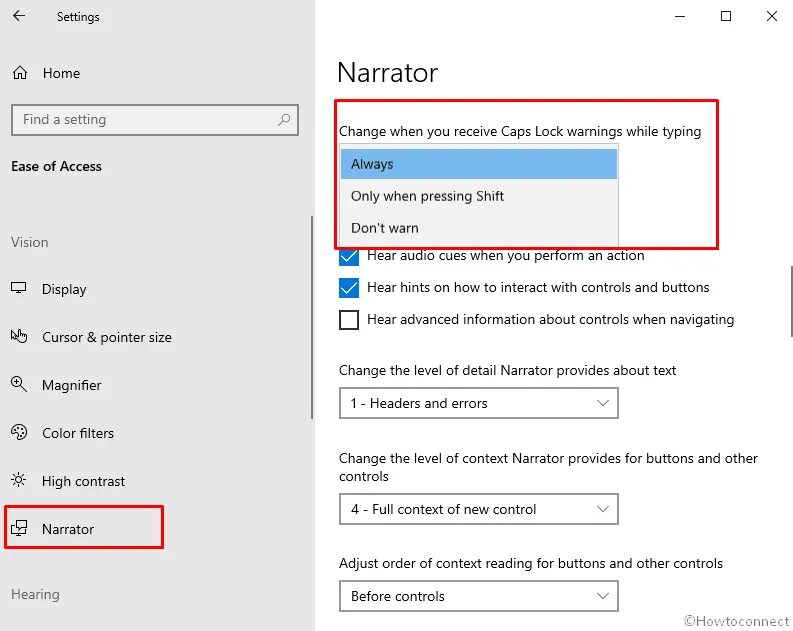Open the Headers and errors dropdown

coord(478,403)
